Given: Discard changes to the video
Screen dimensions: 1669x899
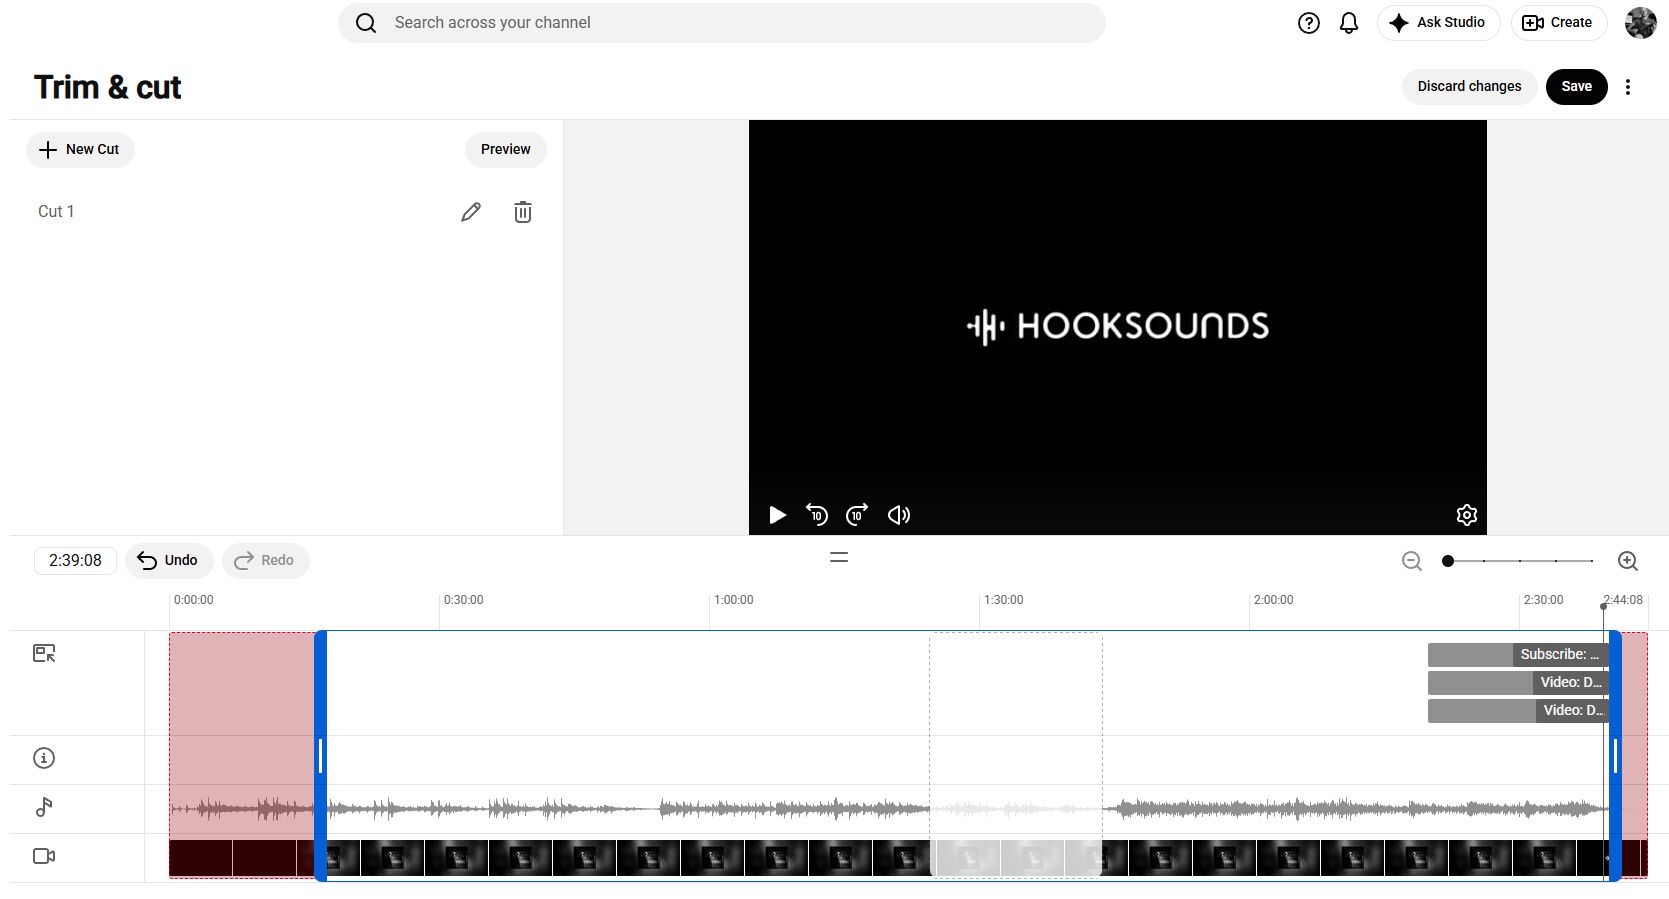Looking at the screenshot, I should point(1469,87).
